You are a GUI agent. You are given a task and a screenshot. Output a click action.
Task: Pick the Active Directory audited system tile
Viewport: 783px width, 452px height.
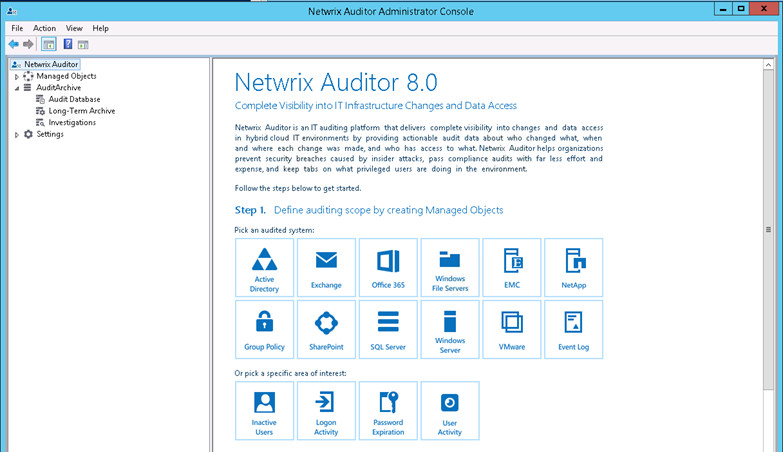pyautogui.click(x=264, y=268)
